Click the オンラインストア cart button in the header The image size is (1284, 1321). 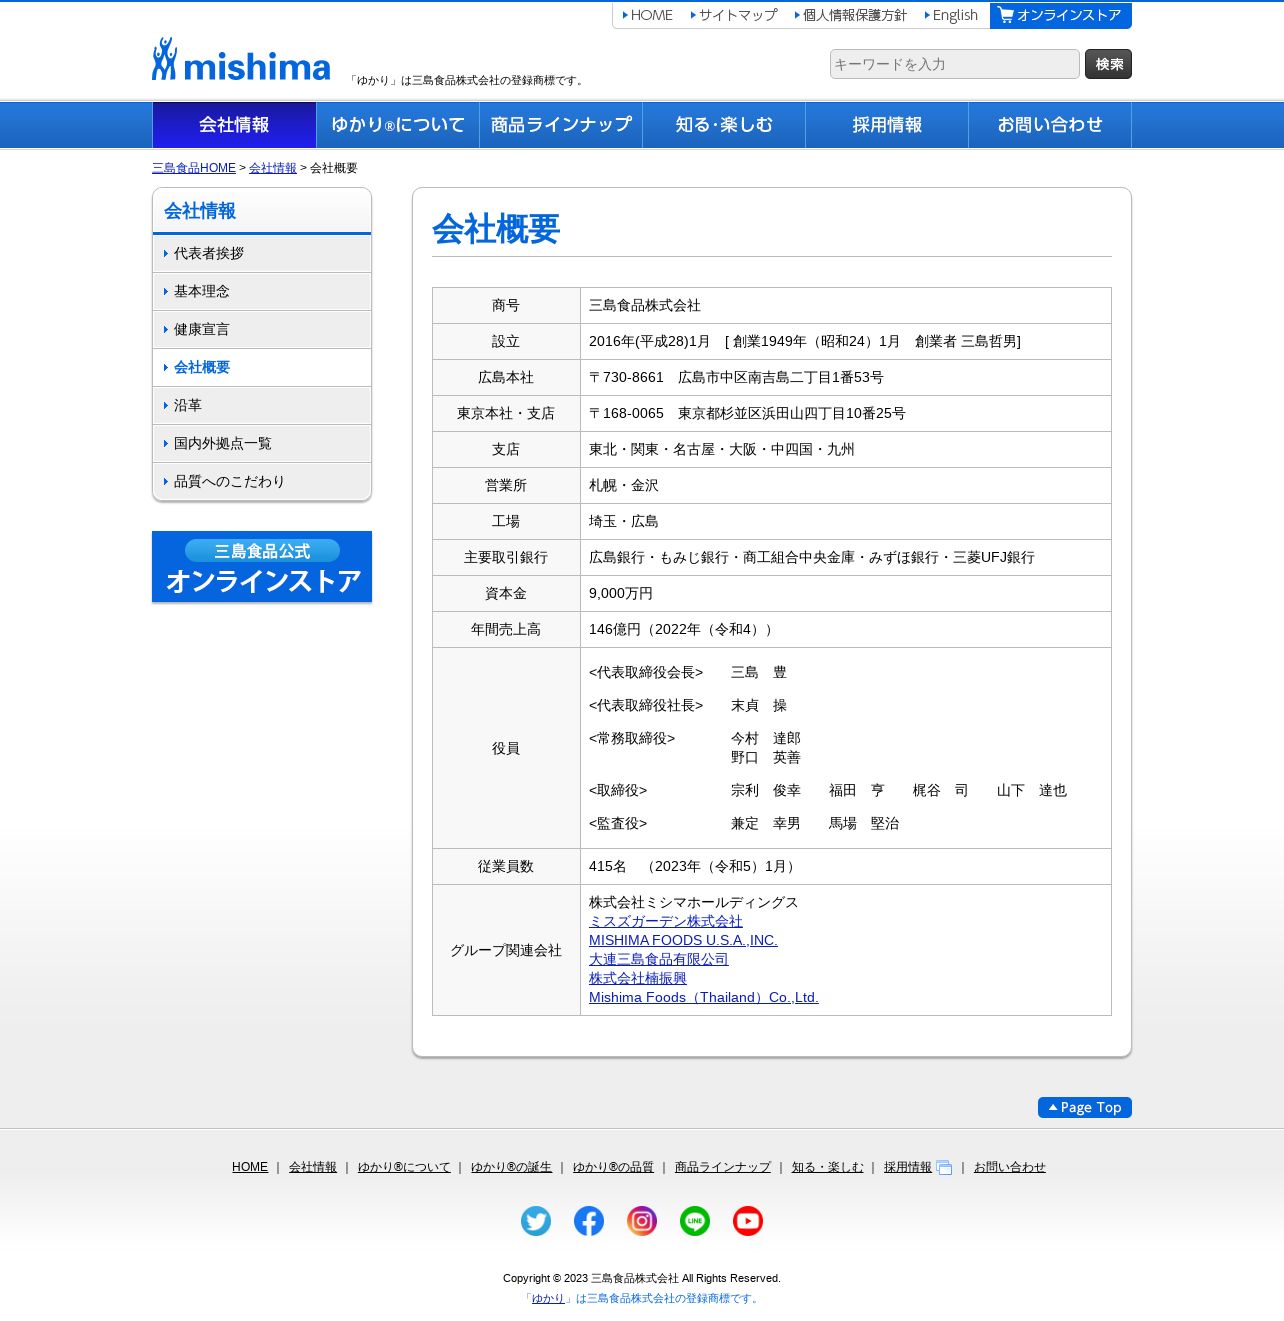[x=1061, y=15]
